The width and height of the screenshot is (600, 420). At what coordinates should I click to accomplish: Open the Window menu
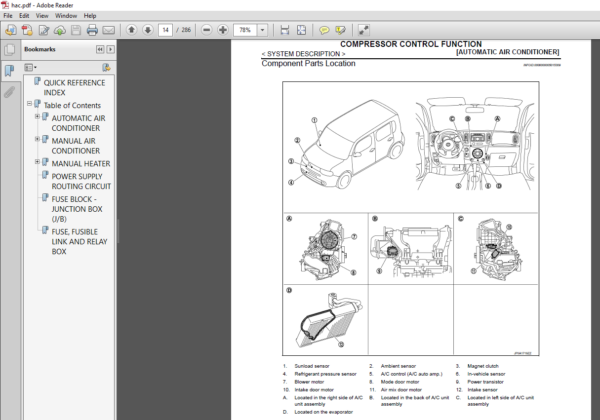pos(66,16)
